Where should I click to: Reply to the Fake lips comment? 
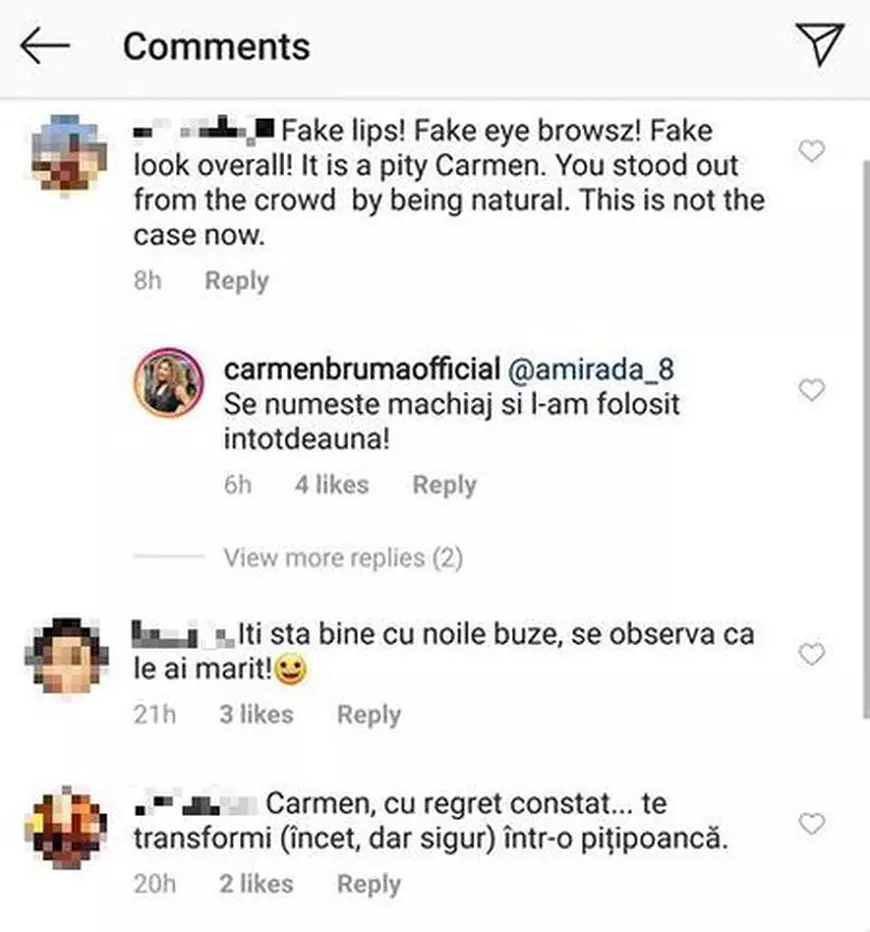point(236,280)
